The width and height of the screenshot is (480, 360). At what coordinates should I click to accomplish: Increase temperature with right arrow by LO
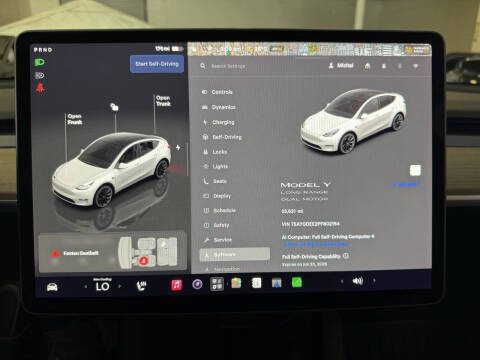120,286
